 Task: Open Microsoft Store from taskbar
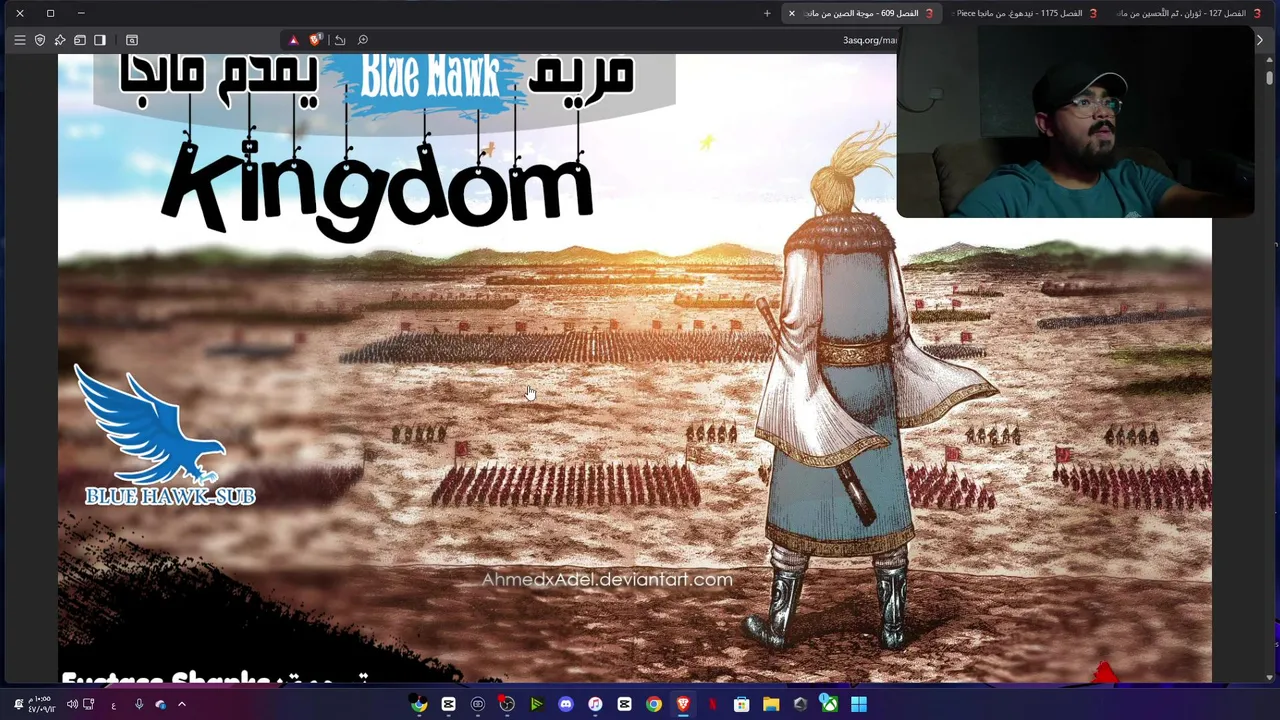coord(742,704)
